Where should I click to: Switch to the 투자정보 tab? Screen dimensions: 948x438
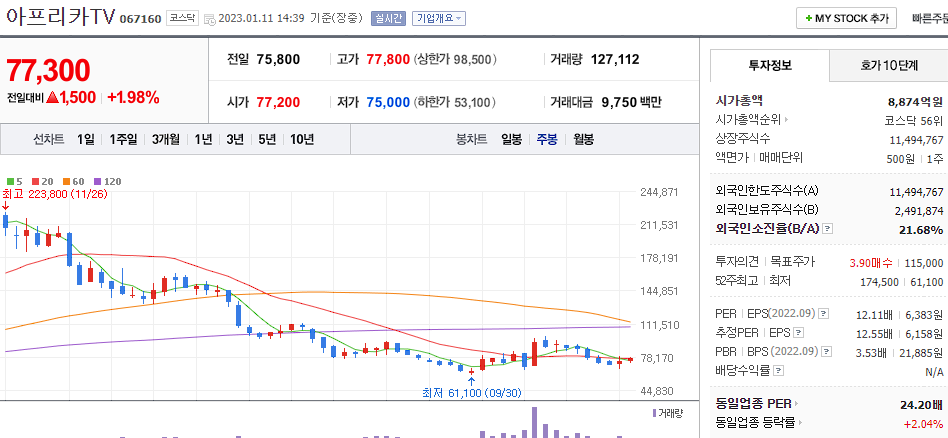pyautogui.click(x=770, y=65)
